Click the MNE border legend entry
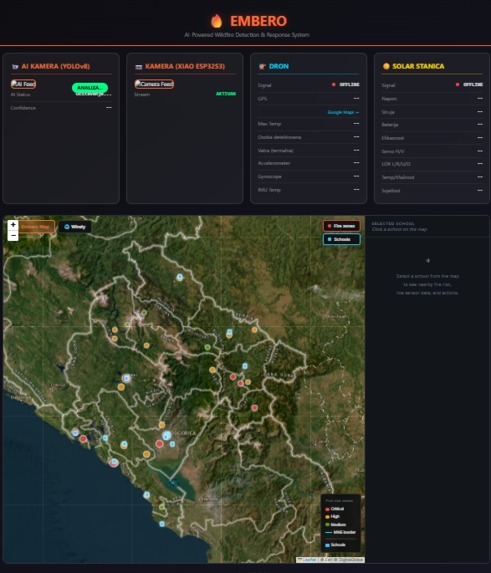 (340, 532)
